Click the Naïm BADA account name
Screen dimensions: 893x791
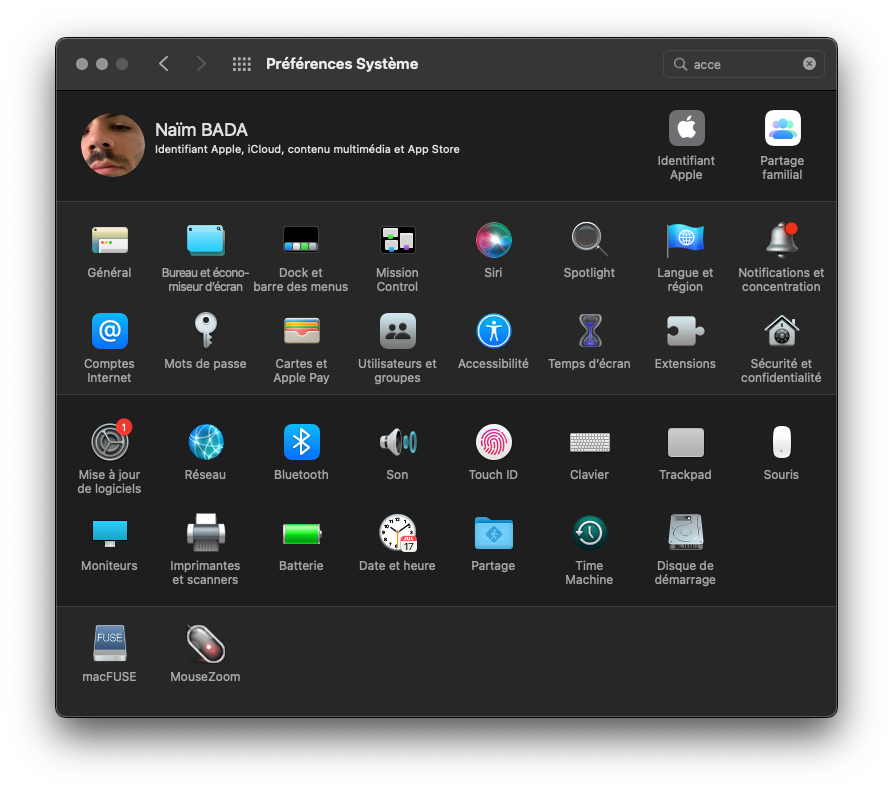click(x=201, y=130)
